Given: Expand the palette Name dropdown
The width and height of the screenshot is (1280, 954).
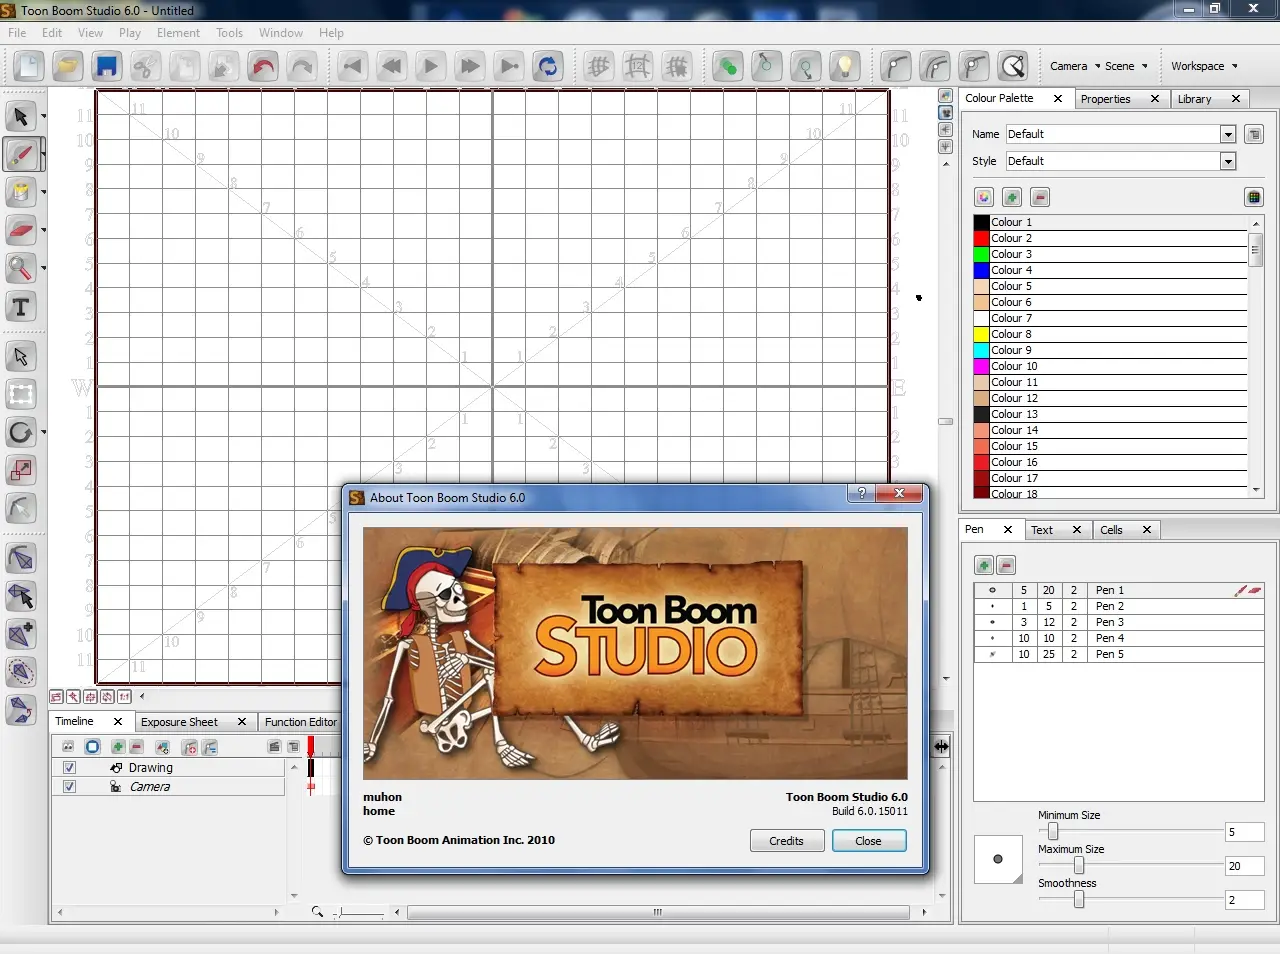Looking at the screenshot, I should point(1228,134).
